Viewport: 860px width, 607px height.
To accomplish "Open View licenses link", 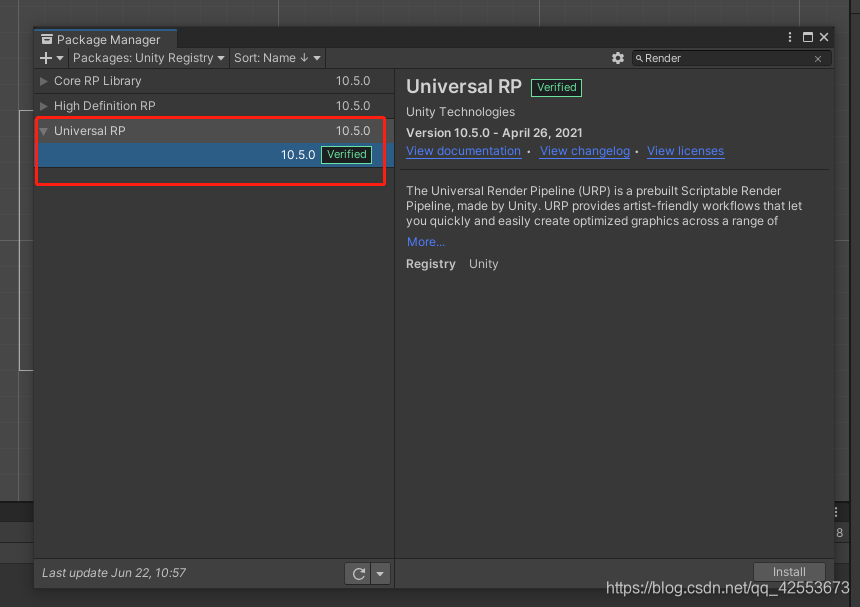I will coord(686,151).
